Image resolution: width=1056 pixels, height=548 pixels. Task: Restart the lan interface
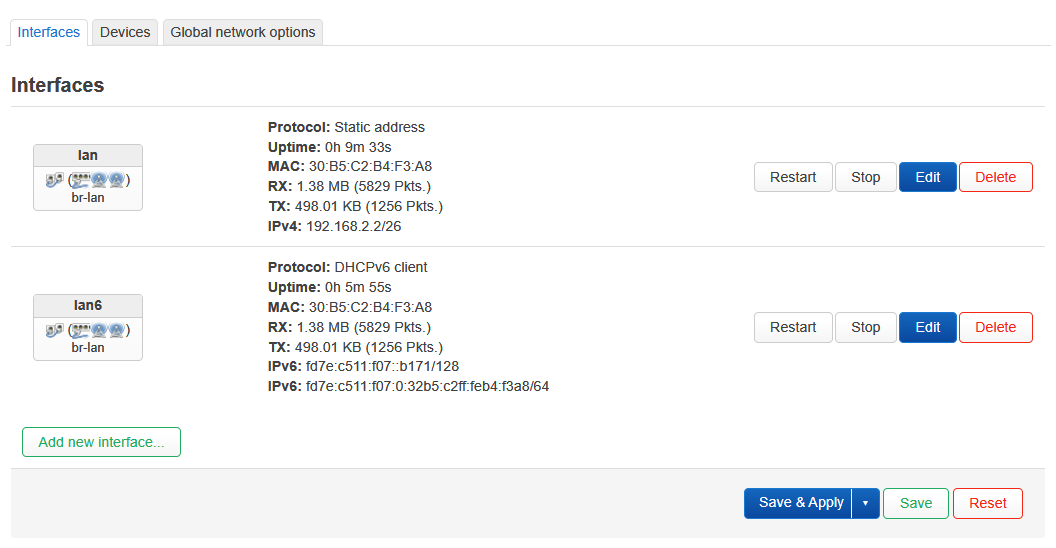point(793,177)
